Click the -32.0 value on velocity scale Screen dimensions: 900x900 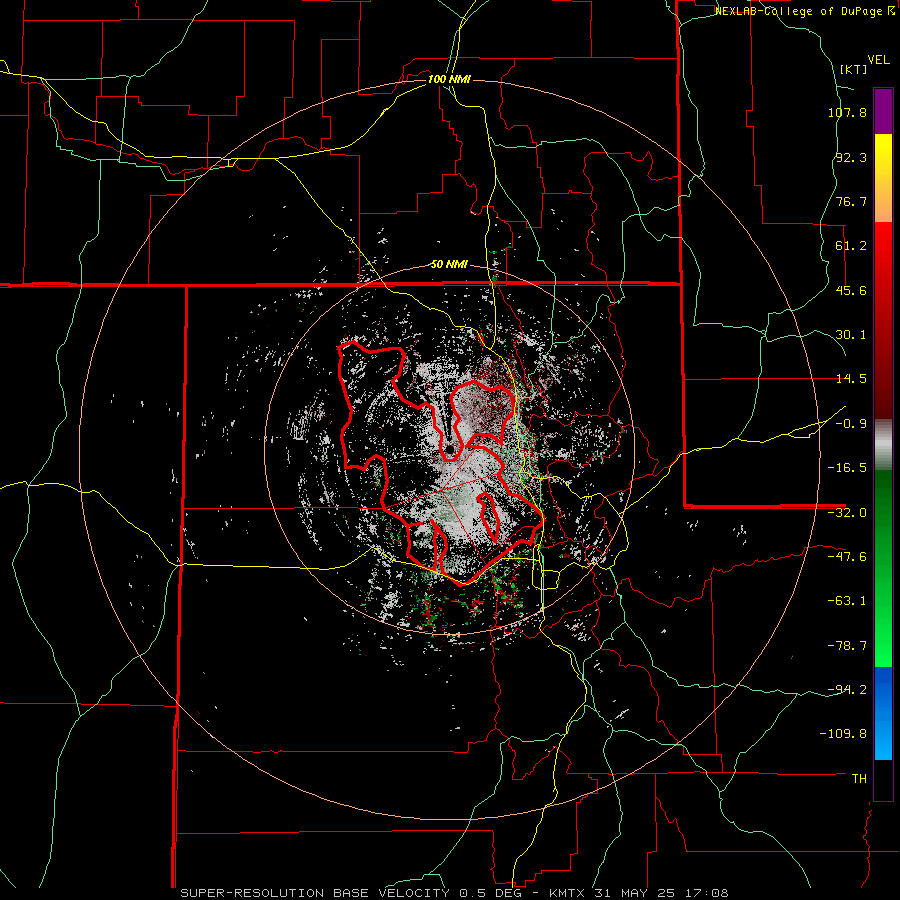[847, 513]
